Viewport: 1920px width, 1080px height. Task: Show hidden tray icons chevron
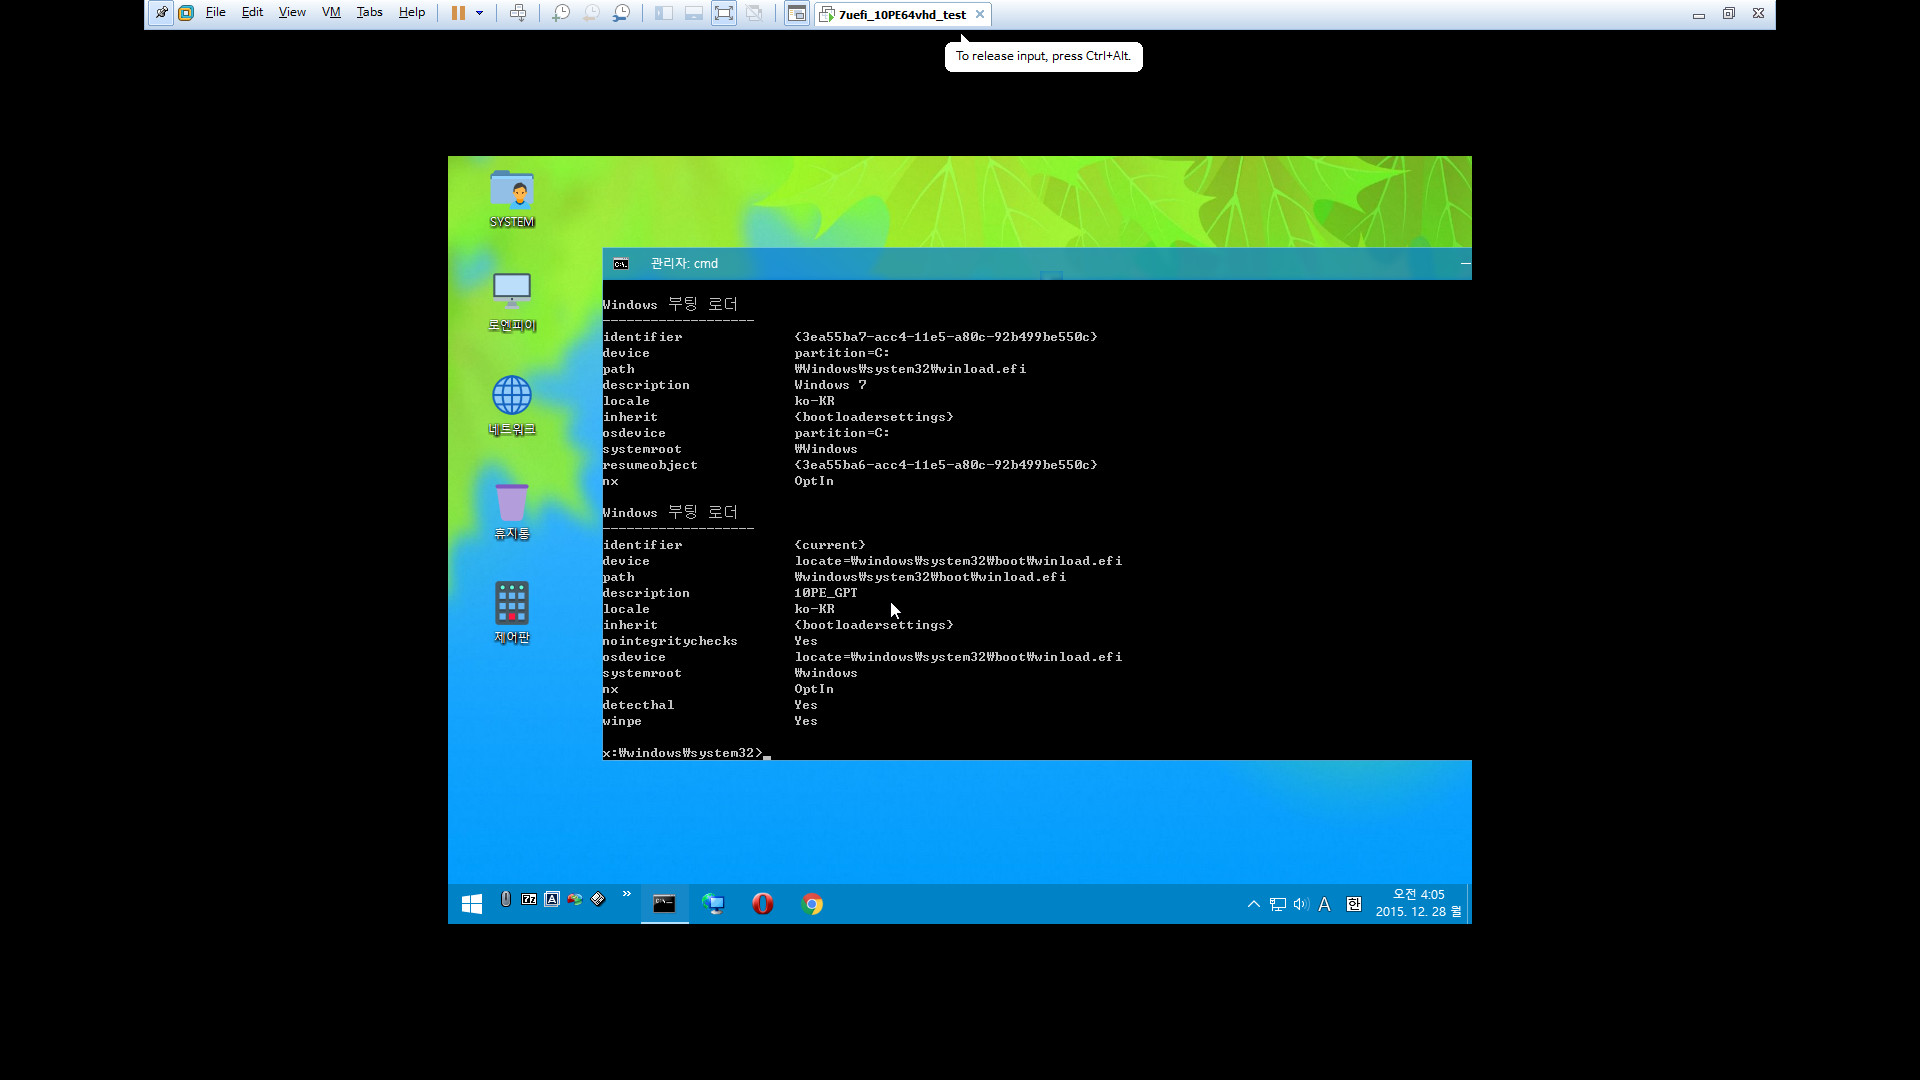[x=1253, y=904]
